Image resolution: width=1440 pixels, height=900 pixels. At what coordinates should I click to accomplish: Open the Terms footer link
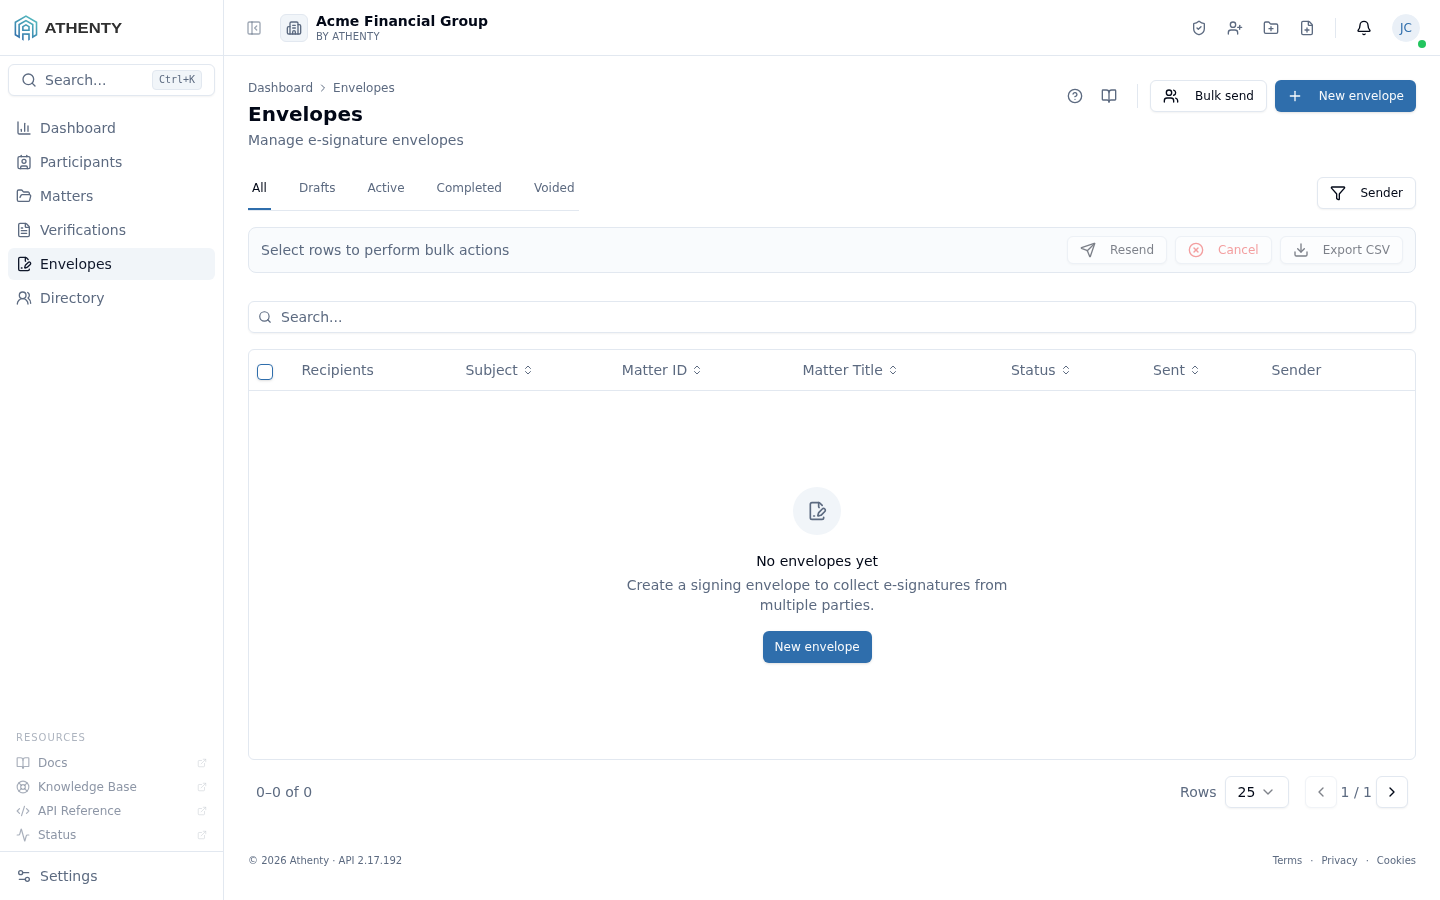tap(1287, 860)
